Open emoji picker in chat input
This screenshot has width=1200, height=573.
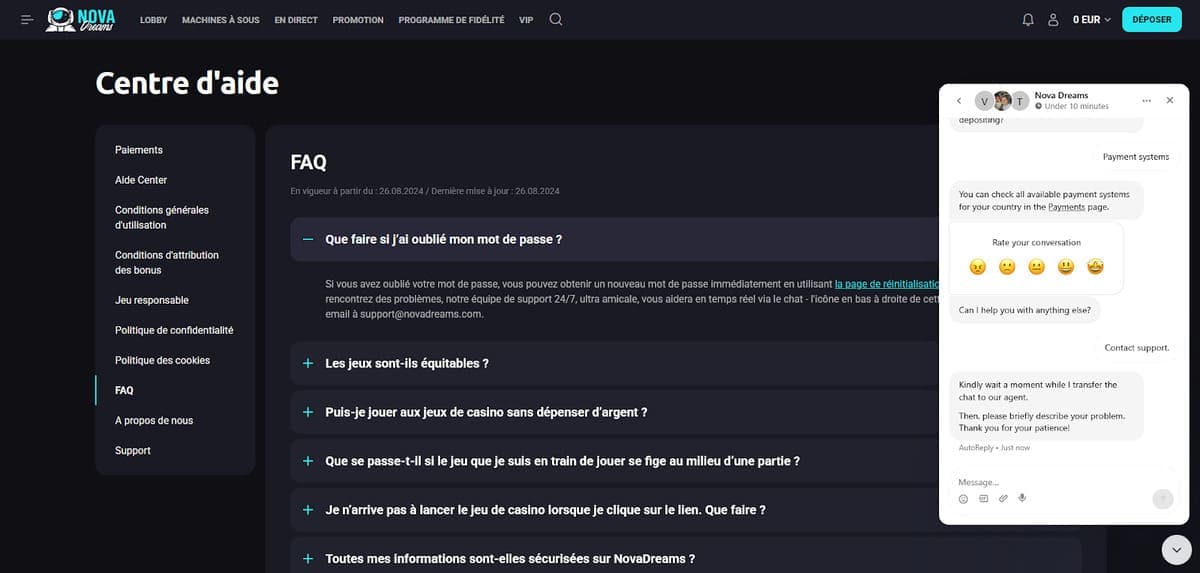964,498
